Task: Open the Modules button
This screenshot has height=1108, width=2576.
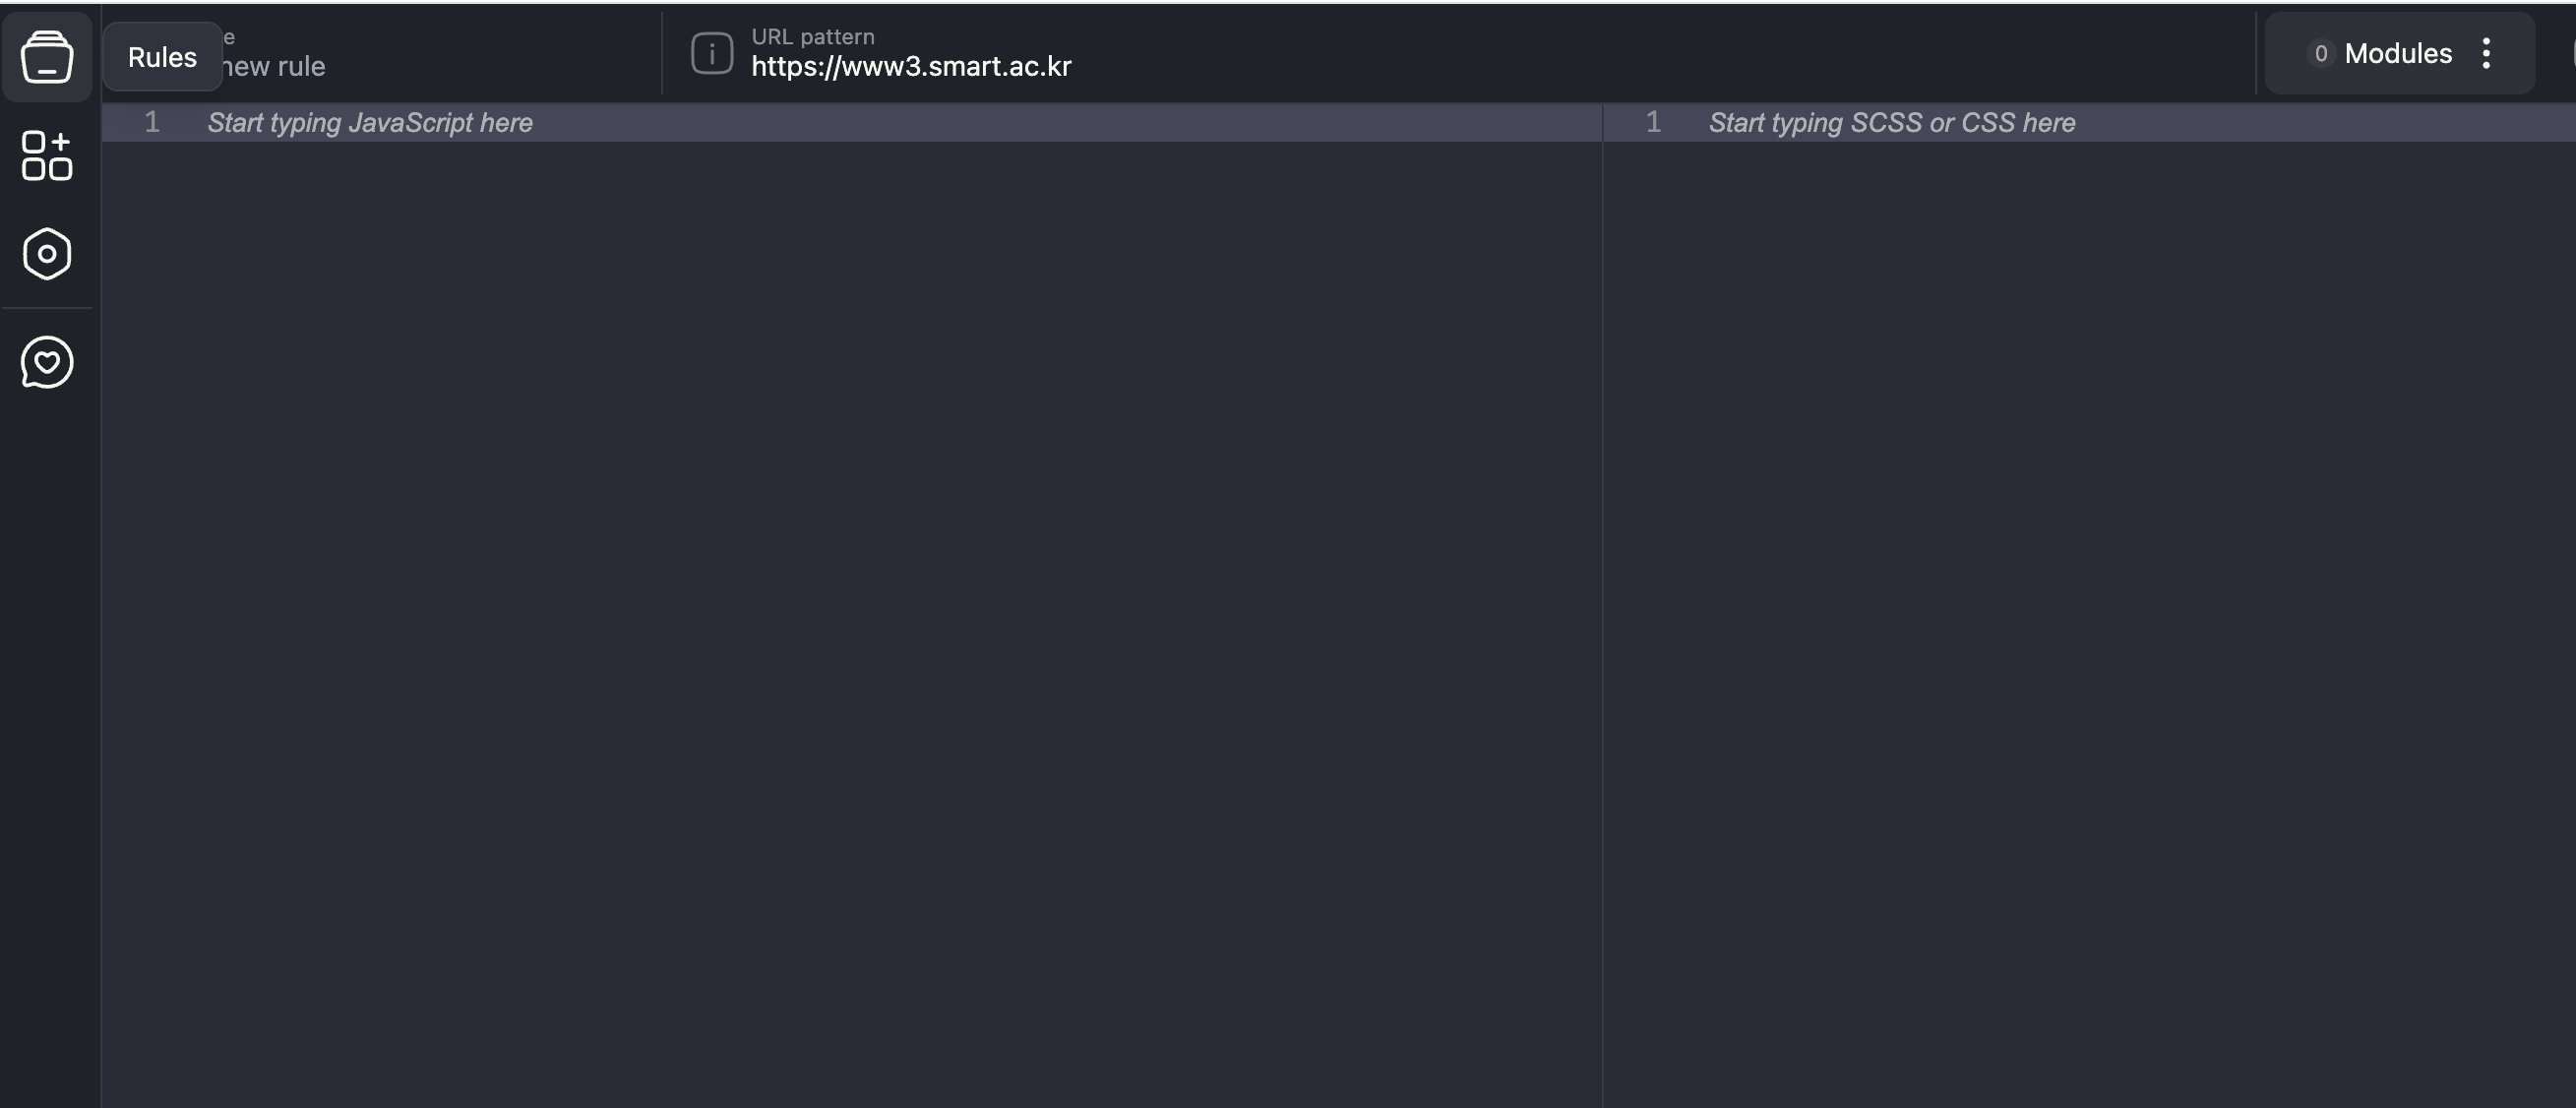Action: point(2397,53)
